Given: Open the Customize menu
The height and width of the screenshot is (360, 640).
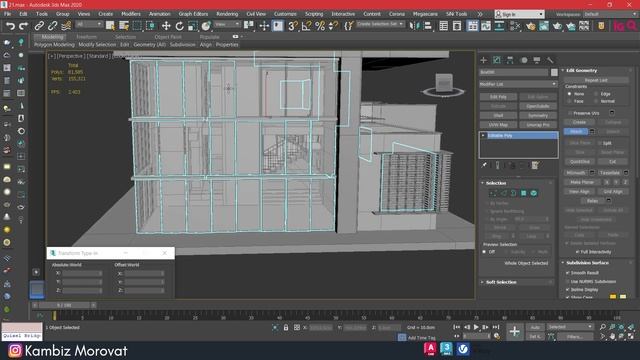Looking at the screenshot, I should [x=285, y=14].
